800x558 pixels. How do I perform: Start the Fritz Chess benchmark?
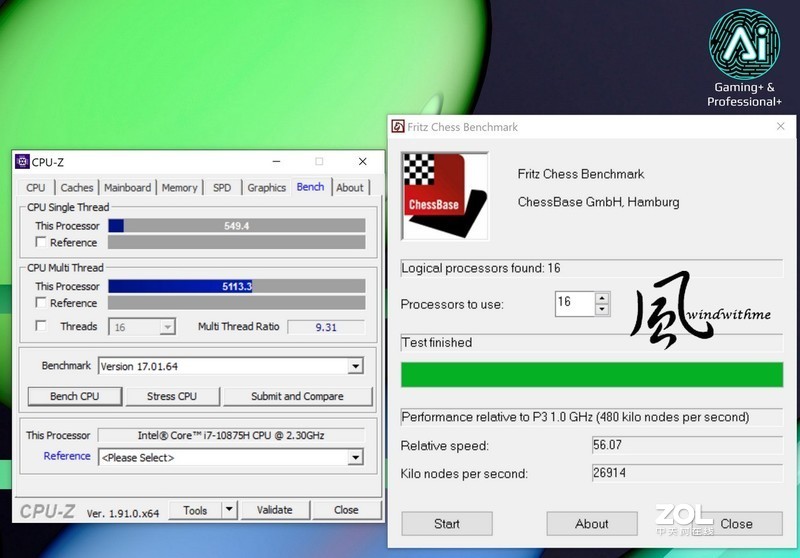[x=447, y=524]
